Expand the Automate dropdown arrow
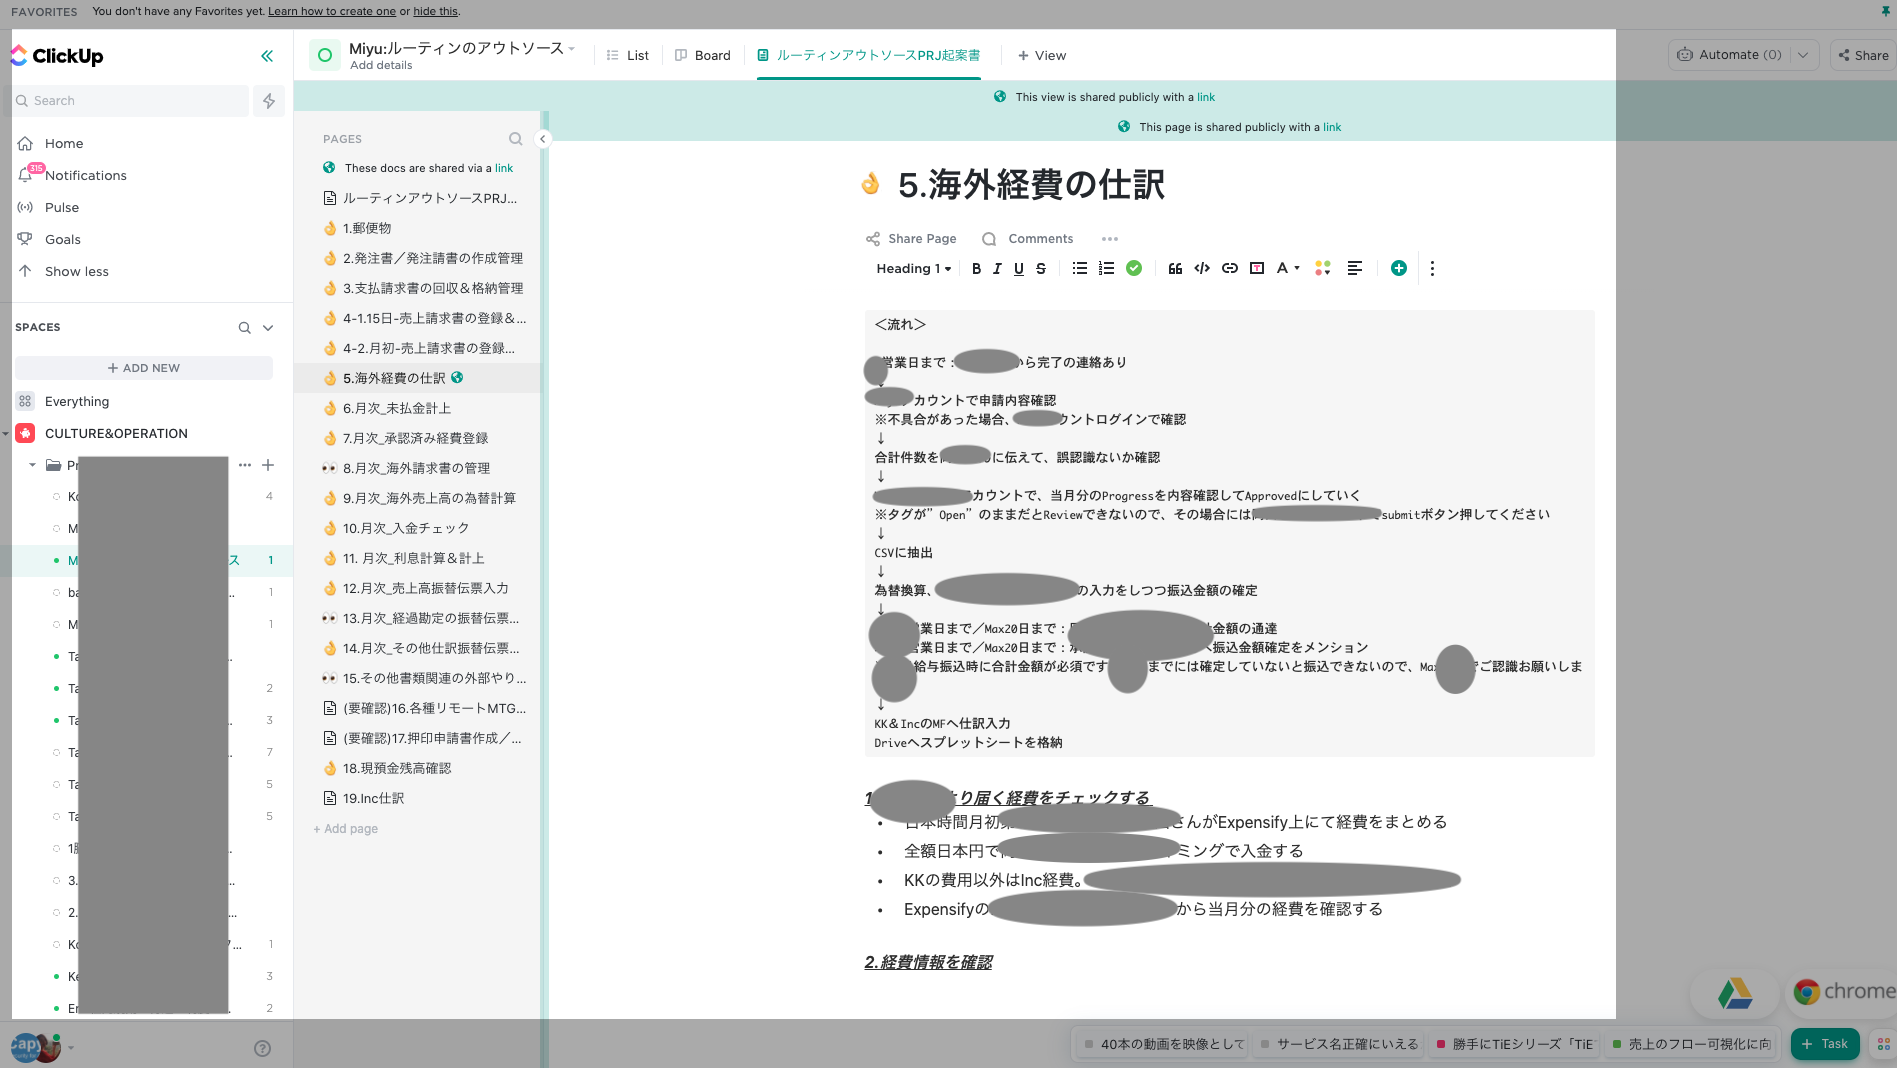The image size is (1897, 1068). (1803, 55)
